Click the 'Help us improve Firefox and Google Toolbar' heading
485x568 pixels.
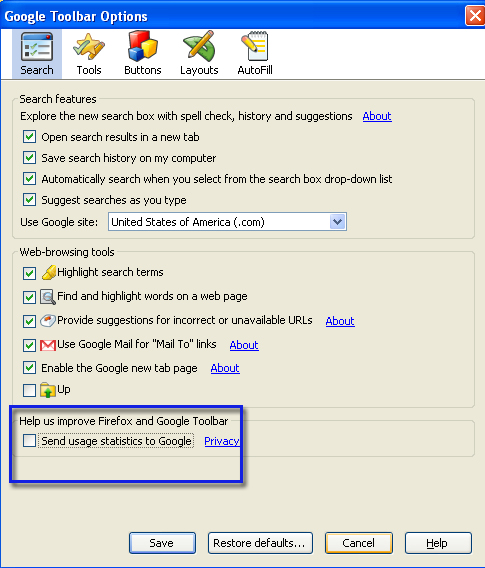pyautogui.click(x=124, y=421)
